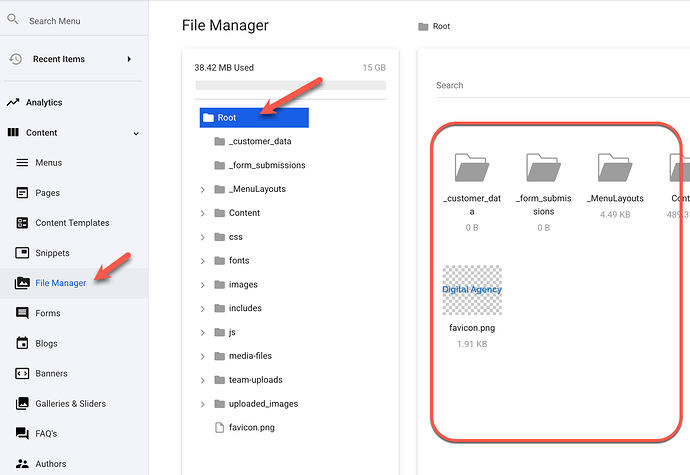
Task: Open Snippets in sidebar
Action: coord(52,253)
